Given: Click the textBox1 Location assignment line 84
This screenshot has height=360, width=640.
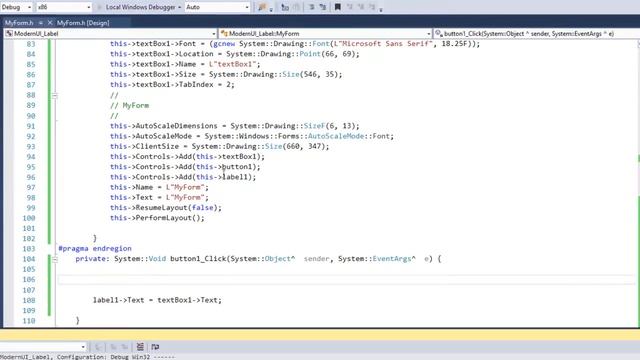Looking at the screenshot, I should [x=235, y=54].
